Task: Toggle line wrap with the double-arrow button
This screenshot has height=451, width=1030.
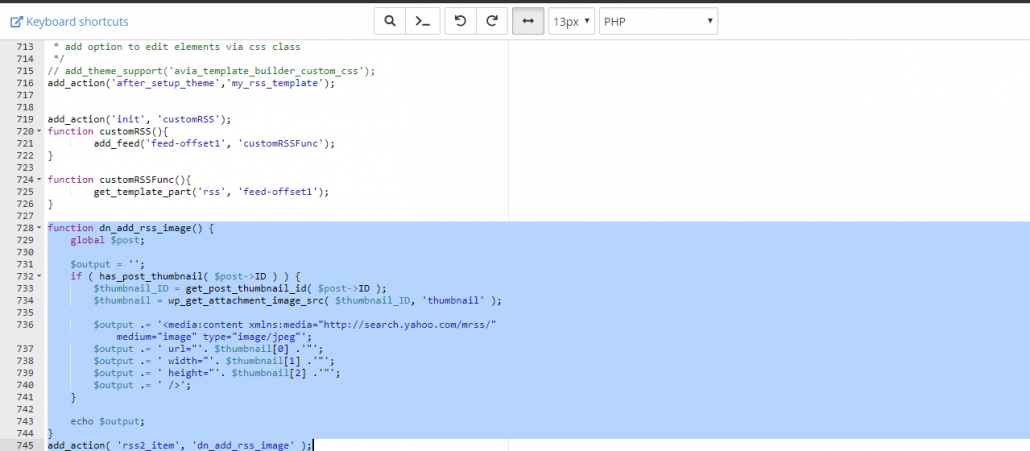Action: (528, 21)
